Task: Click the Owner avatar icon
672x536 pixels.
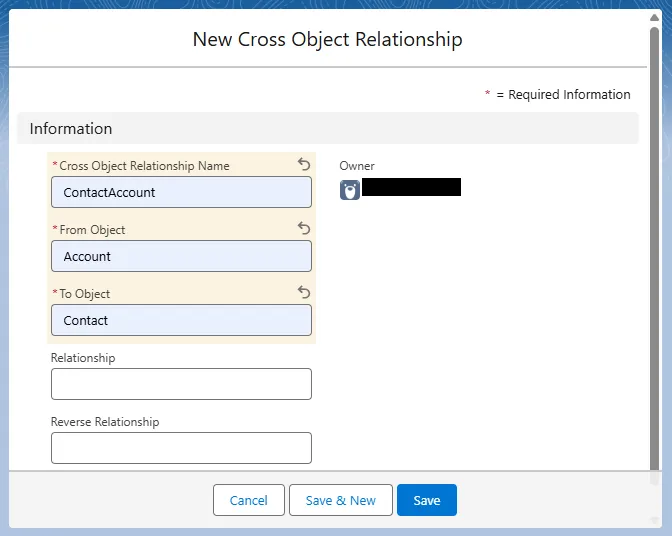Action: tap(350, 190)
